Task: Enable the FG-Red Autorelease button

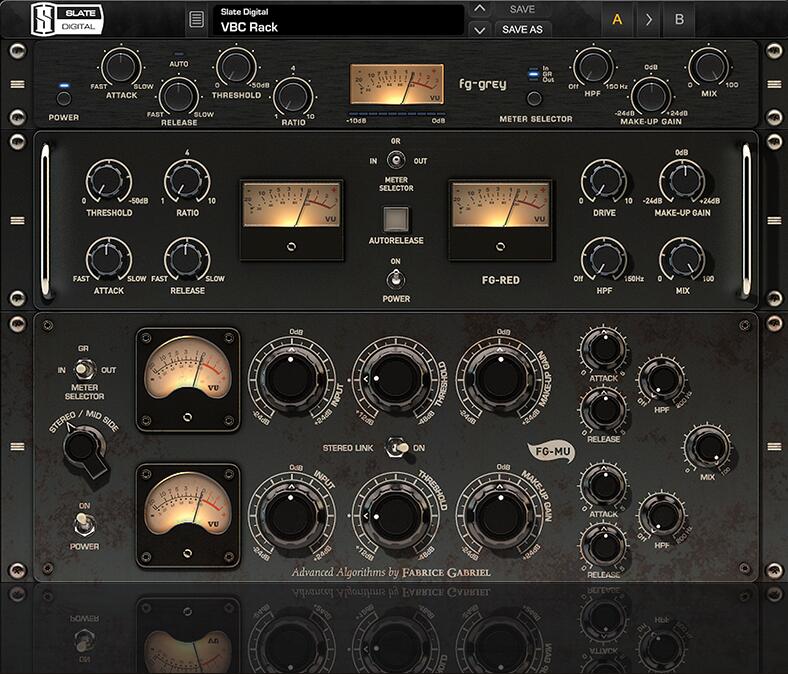Action: (396, 218)
